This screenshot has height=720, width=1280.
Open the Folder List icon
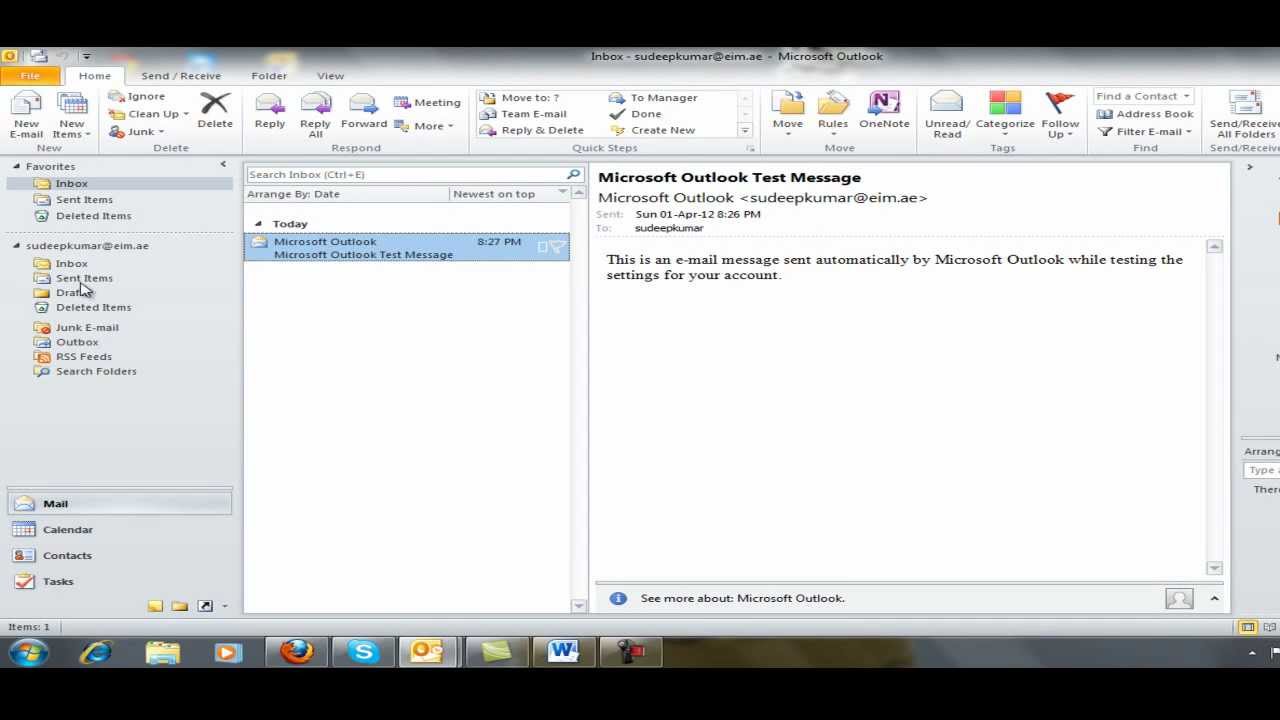(180, 606)
